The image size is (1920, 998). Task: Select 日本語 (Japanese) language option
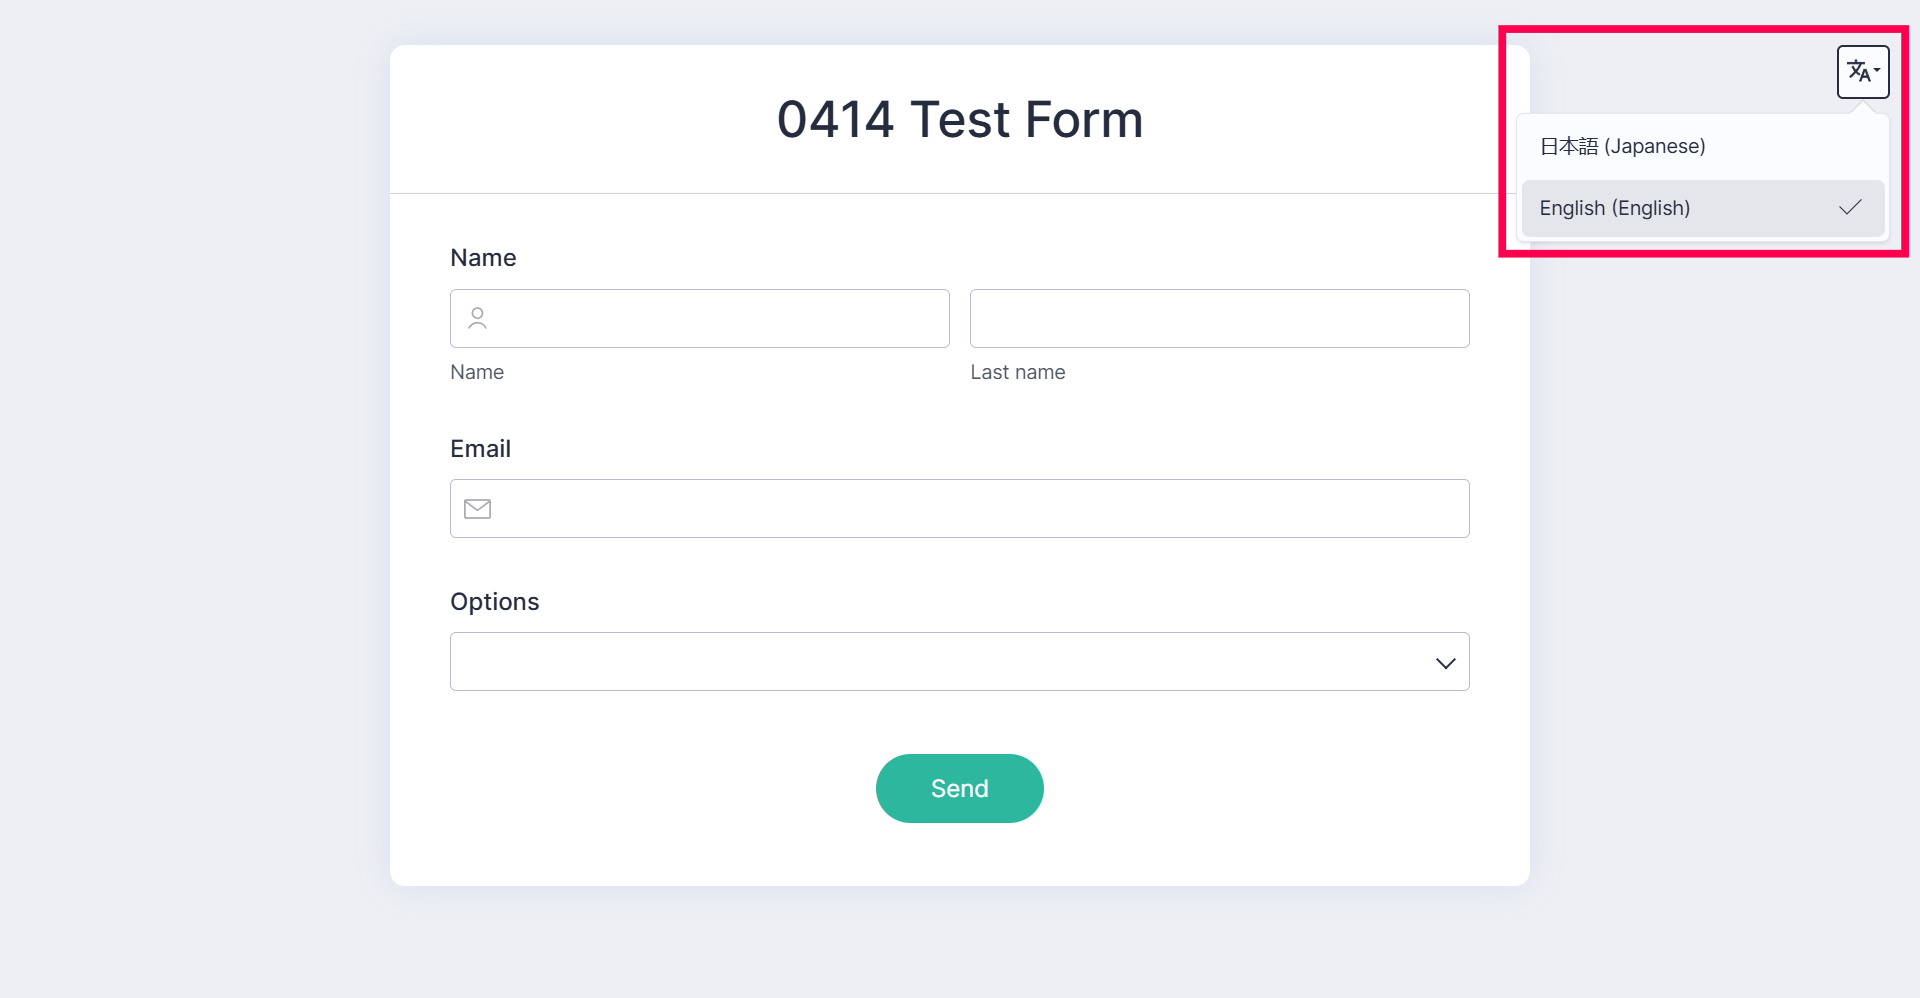click(x=1622, y=147)
